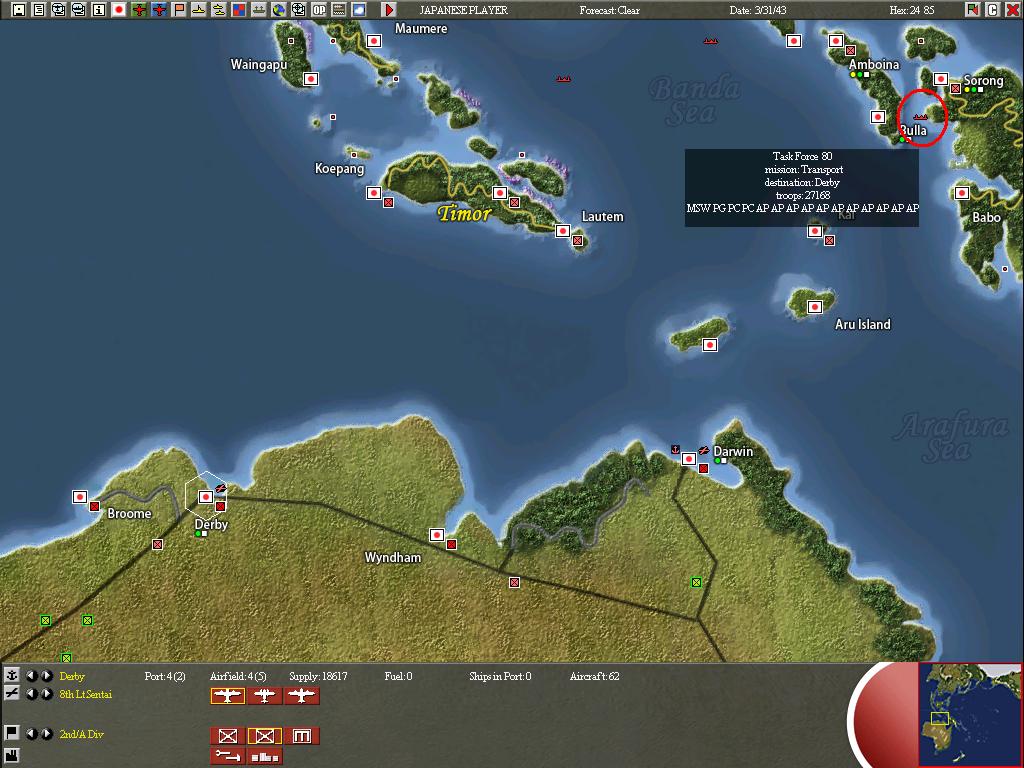Select the red plane on blue icon

click(x=159, y=10)
